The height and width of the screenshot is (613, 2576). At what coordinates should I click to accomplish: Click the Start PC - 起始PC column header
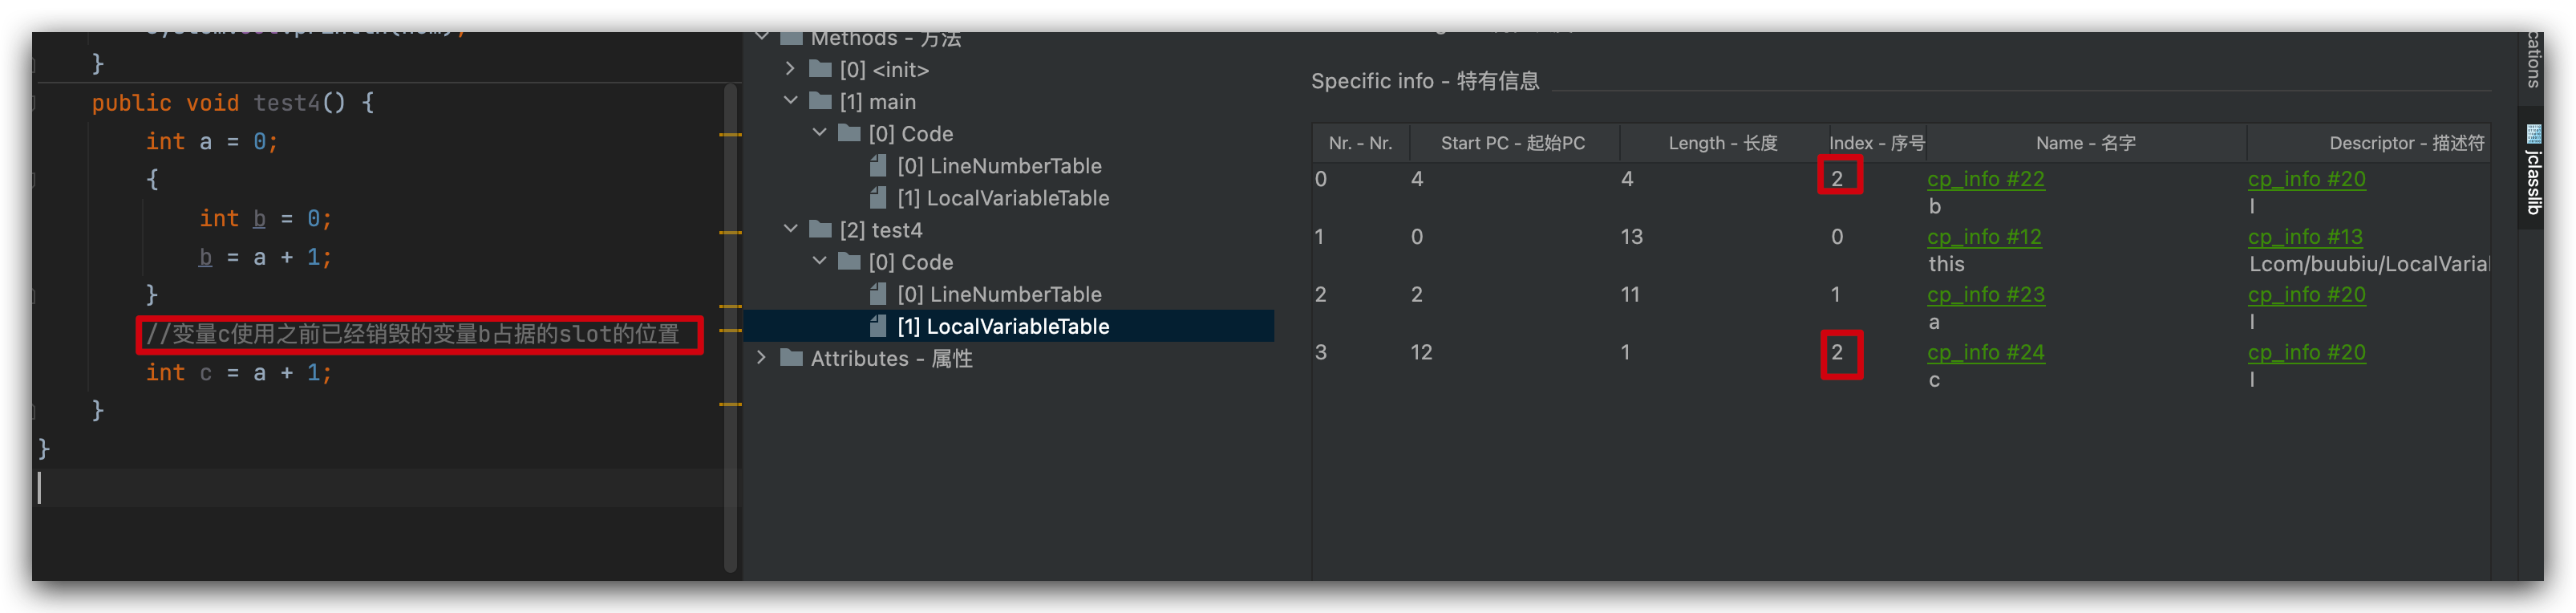tap(1512, 143)
